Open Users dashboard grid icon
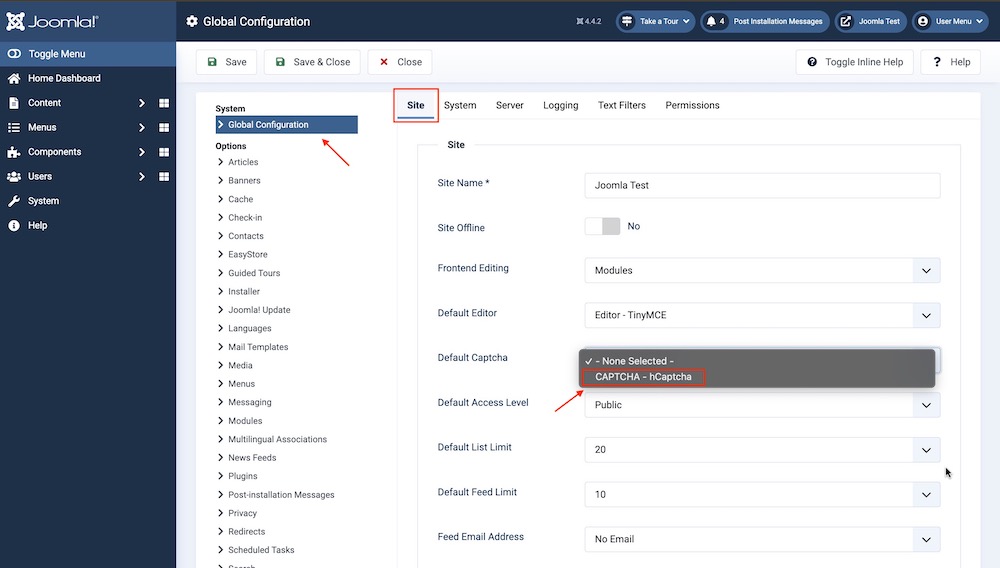The image size is (1000, 568). 164,177
